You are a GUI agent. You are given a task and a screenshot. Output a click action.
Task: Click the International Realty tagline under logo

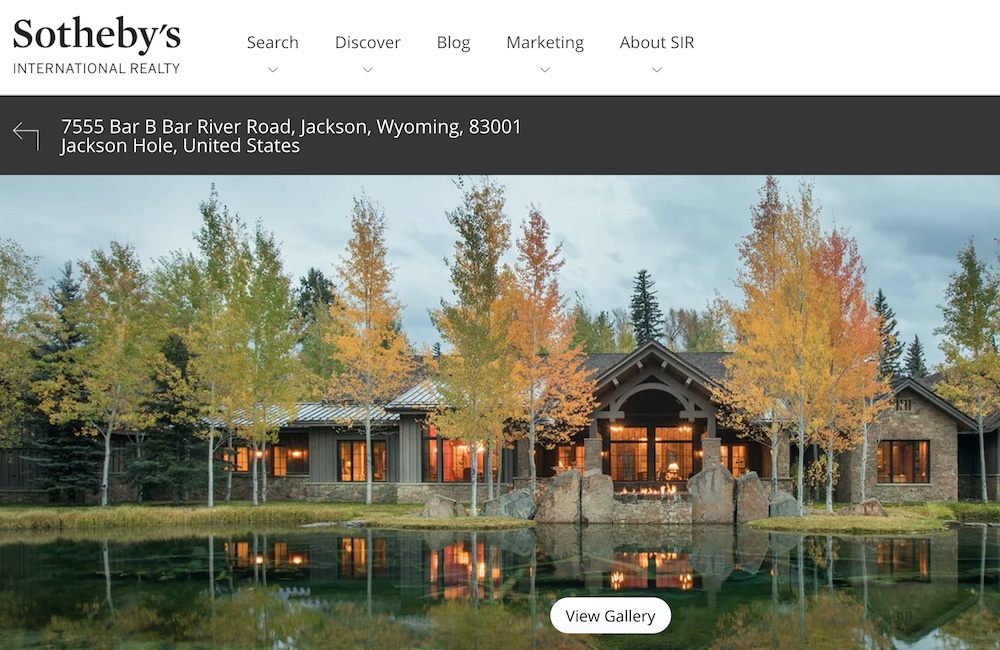[x=96, y=68]
